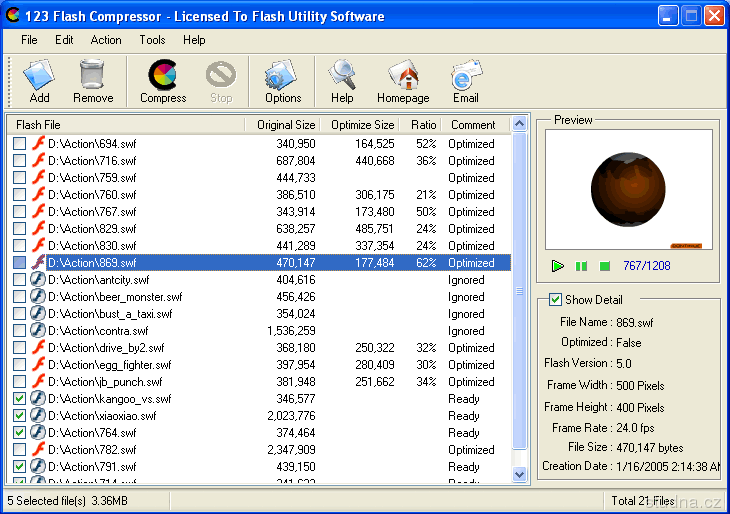
Task: Open the Tools menu
Action: (x=153, y=40)
